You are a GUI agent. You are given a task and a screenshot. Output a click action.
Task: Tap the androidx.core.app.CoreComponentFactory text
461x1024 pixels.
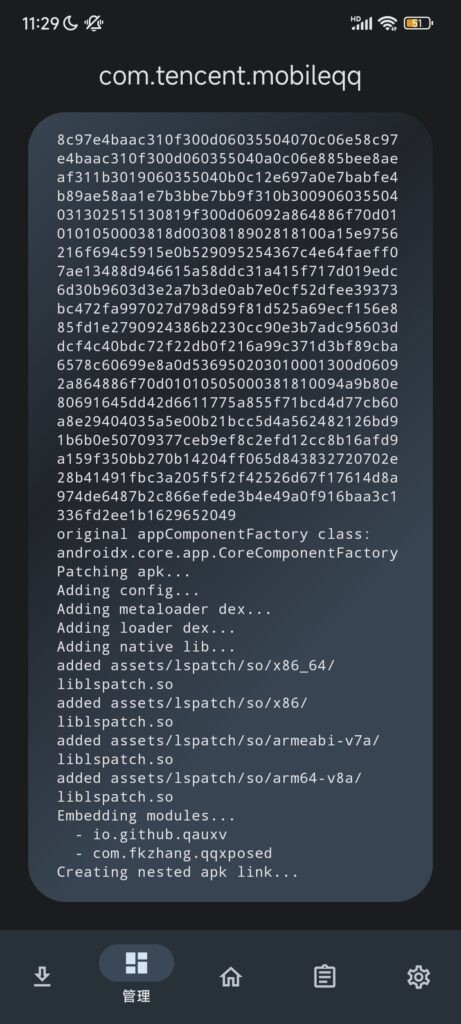[227, 553]
